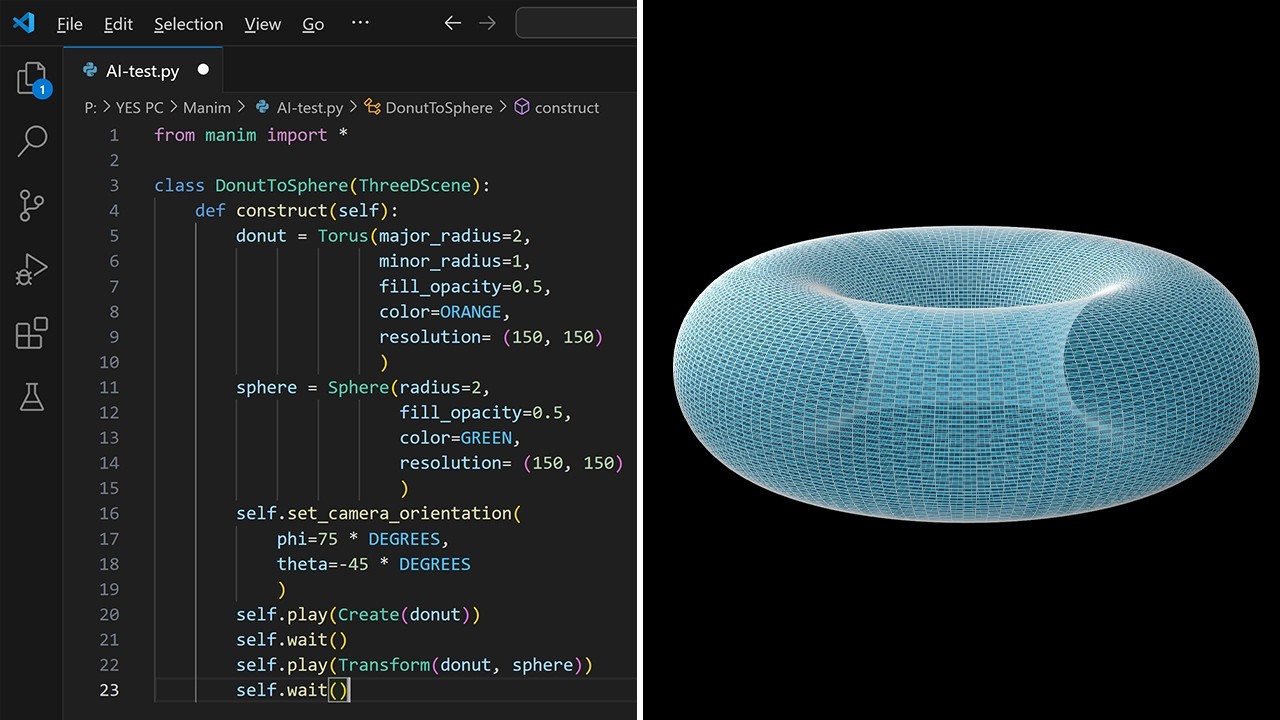Select the AI-test.py editor tab
This screenshot has height=720, width=1280.
143,71
